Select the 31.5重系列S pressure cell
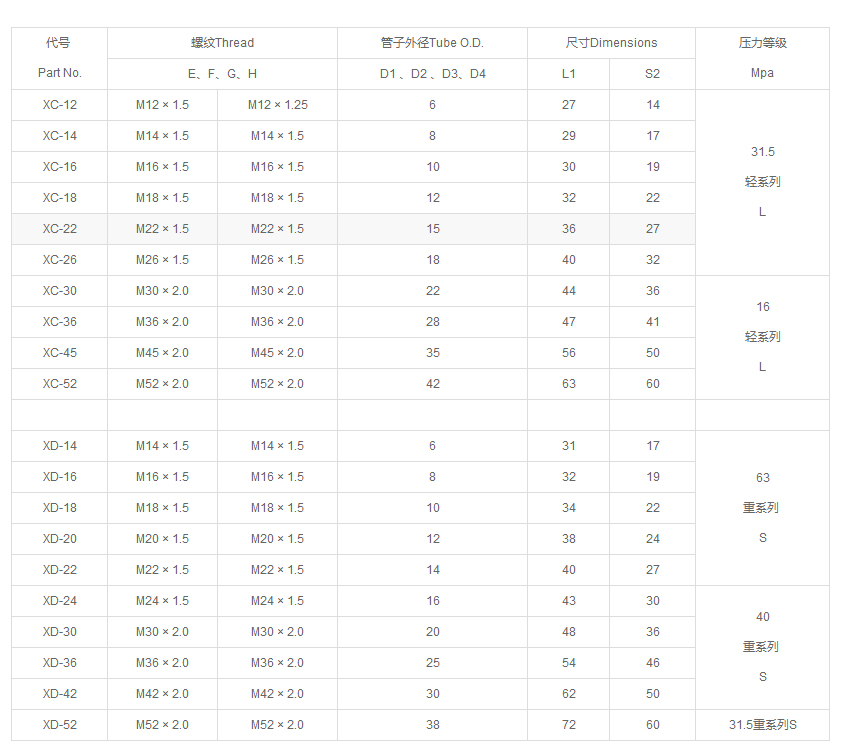Viewport: 849px width, 756px height. coord(762,725)
